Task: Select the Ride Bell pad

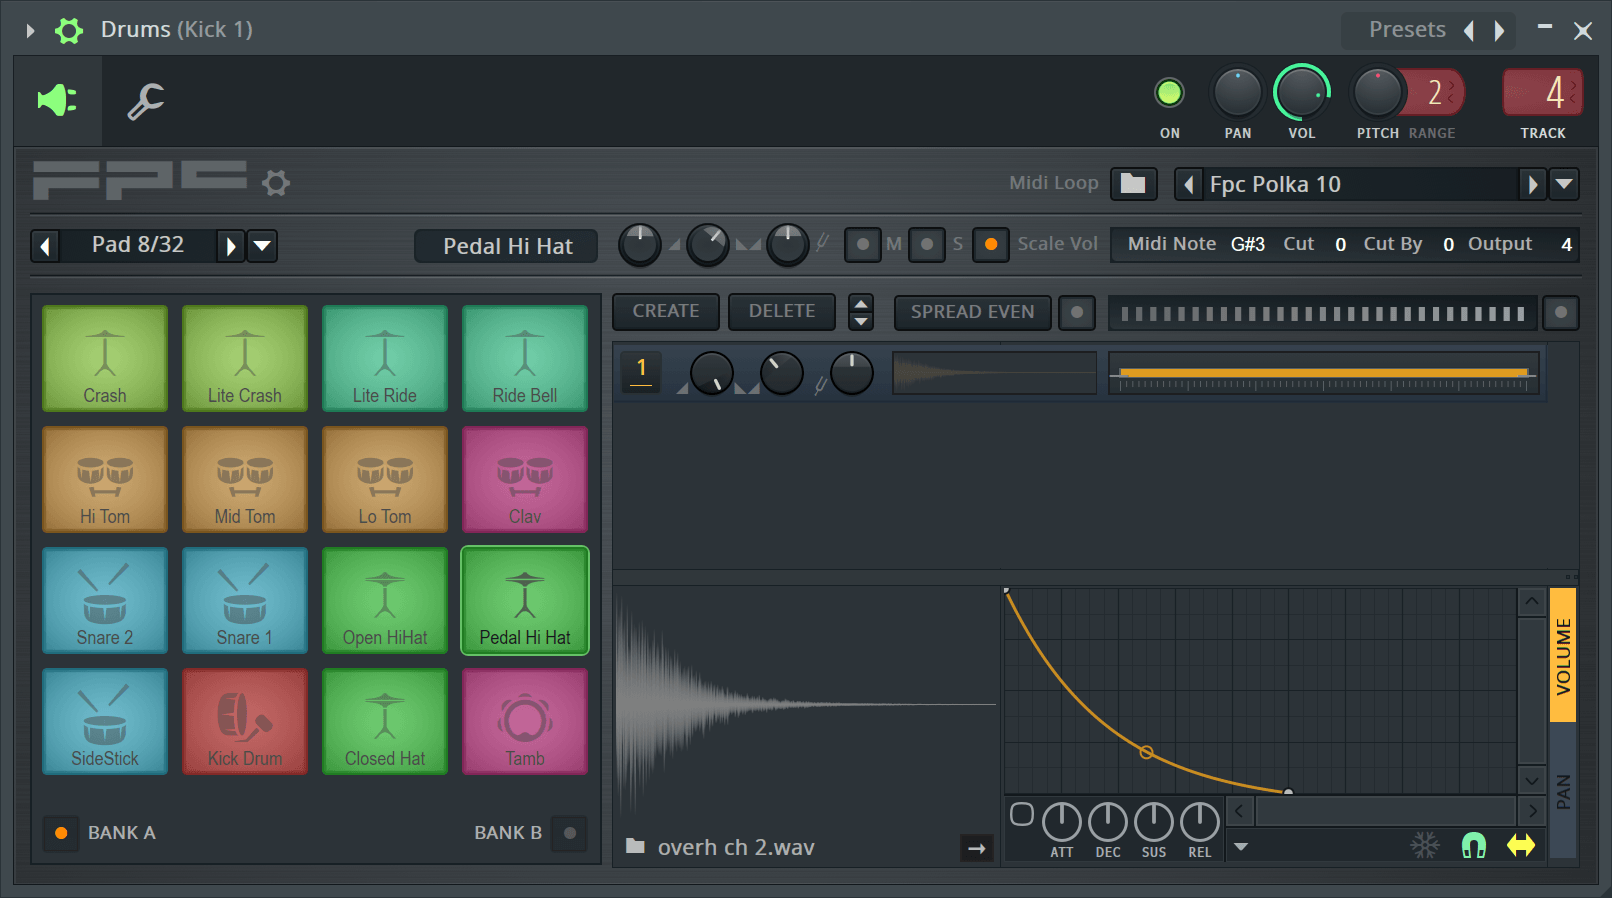Action: (x=525, y=358)
